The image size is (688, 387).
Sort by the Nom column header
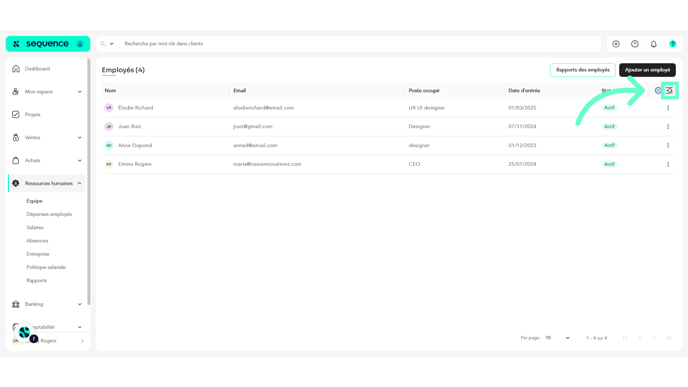(110, 90)
